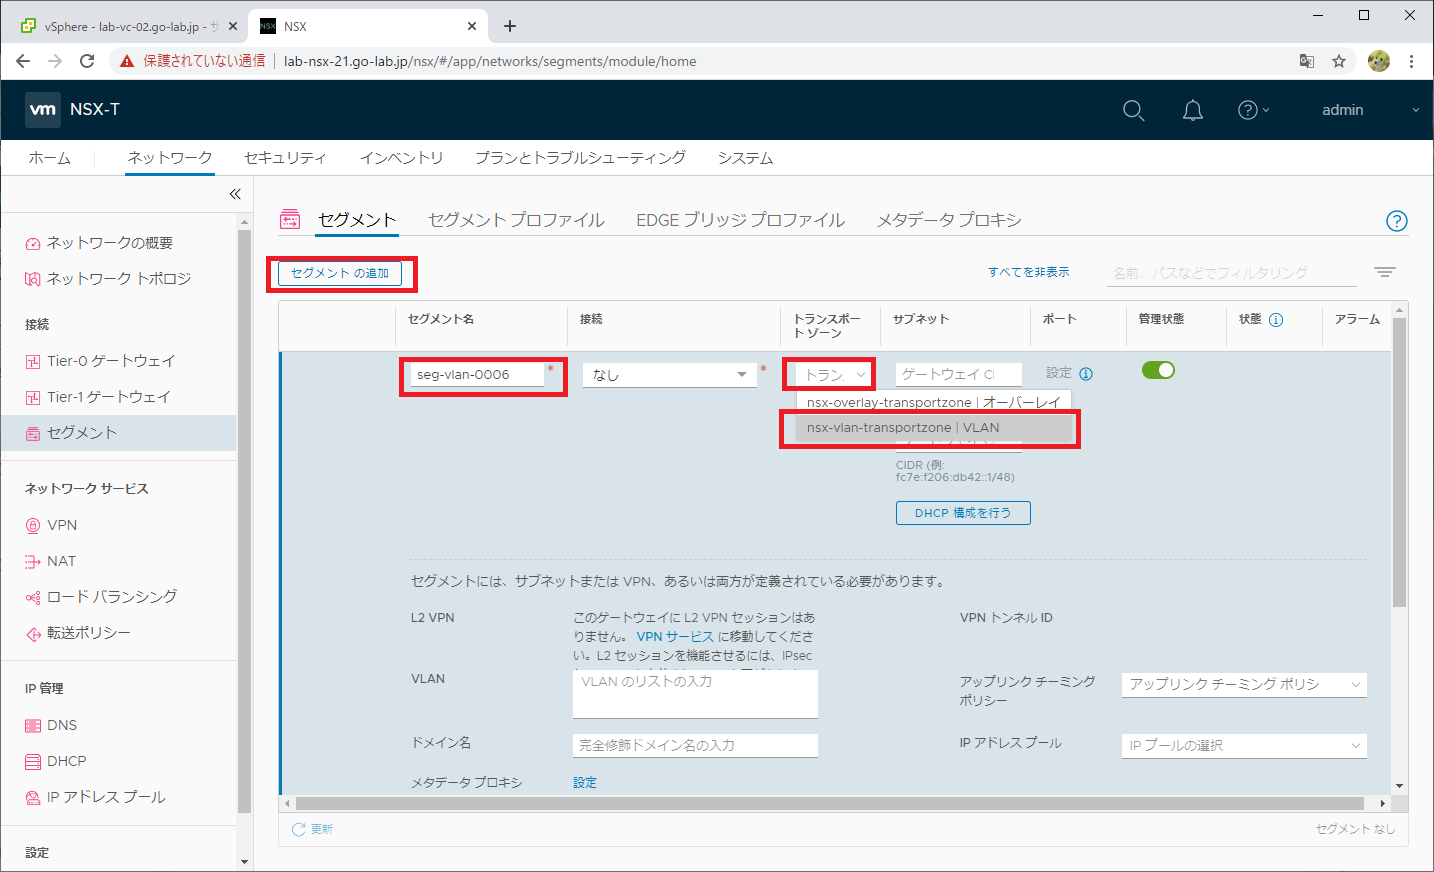Open the notifications bell icon

tap(1193, 110)
